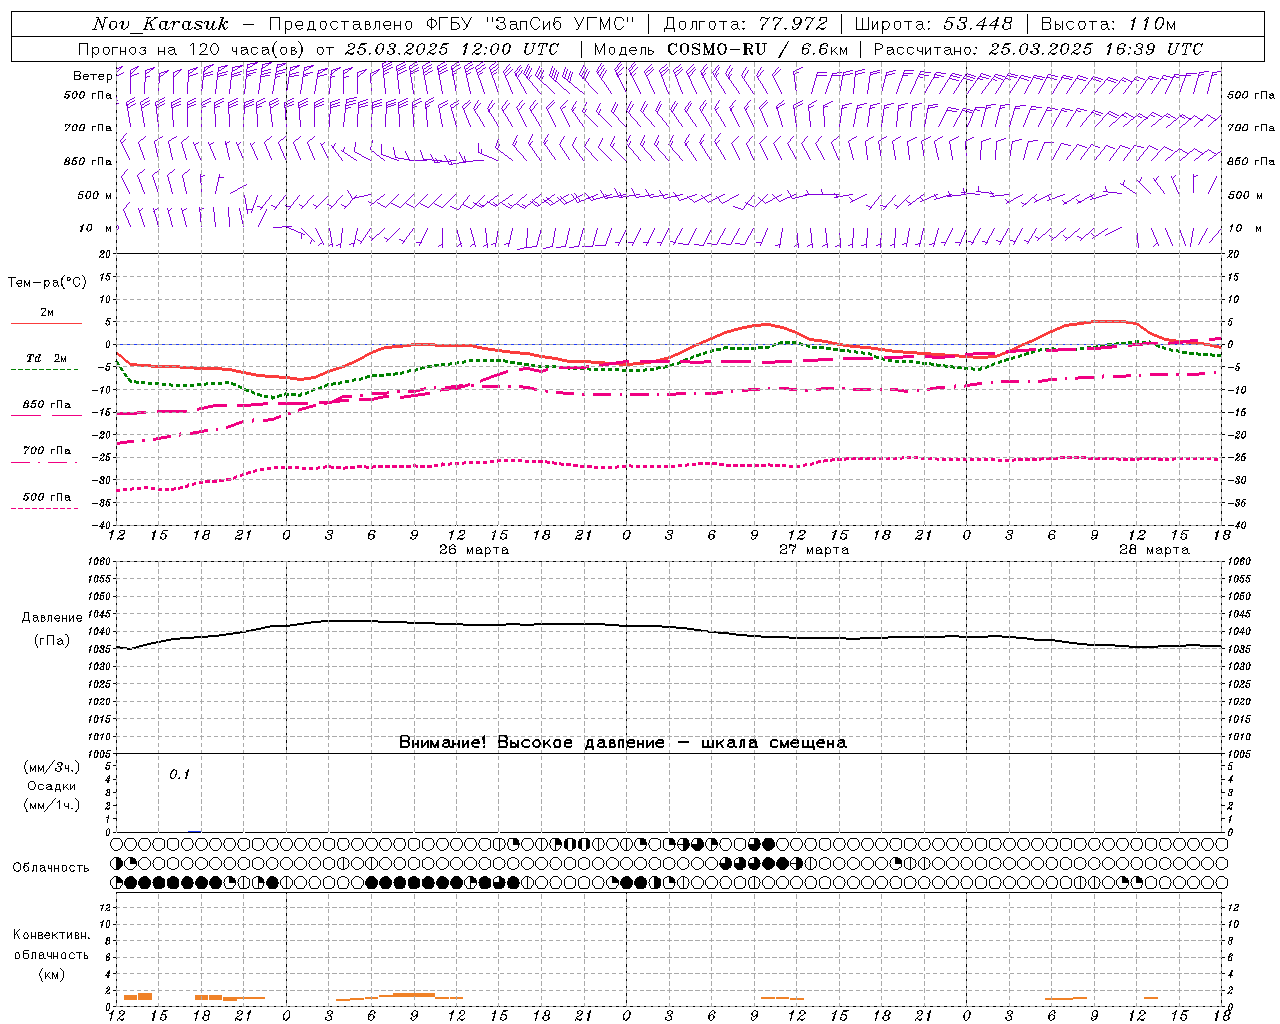Click the 'Высота: 110м' elevation text

pos(1108,24)
